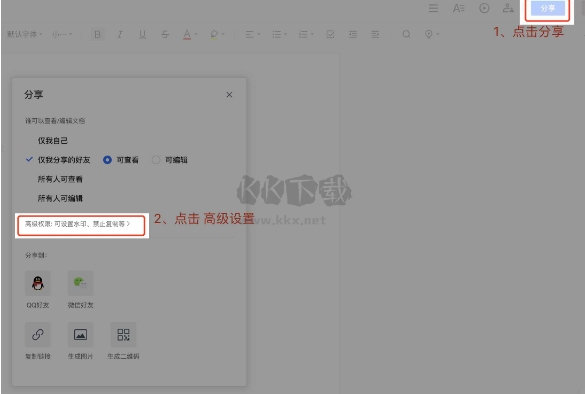Screen dimensions: 585x394
Task: Click the 分享到: label text
Action: point(36,255)
